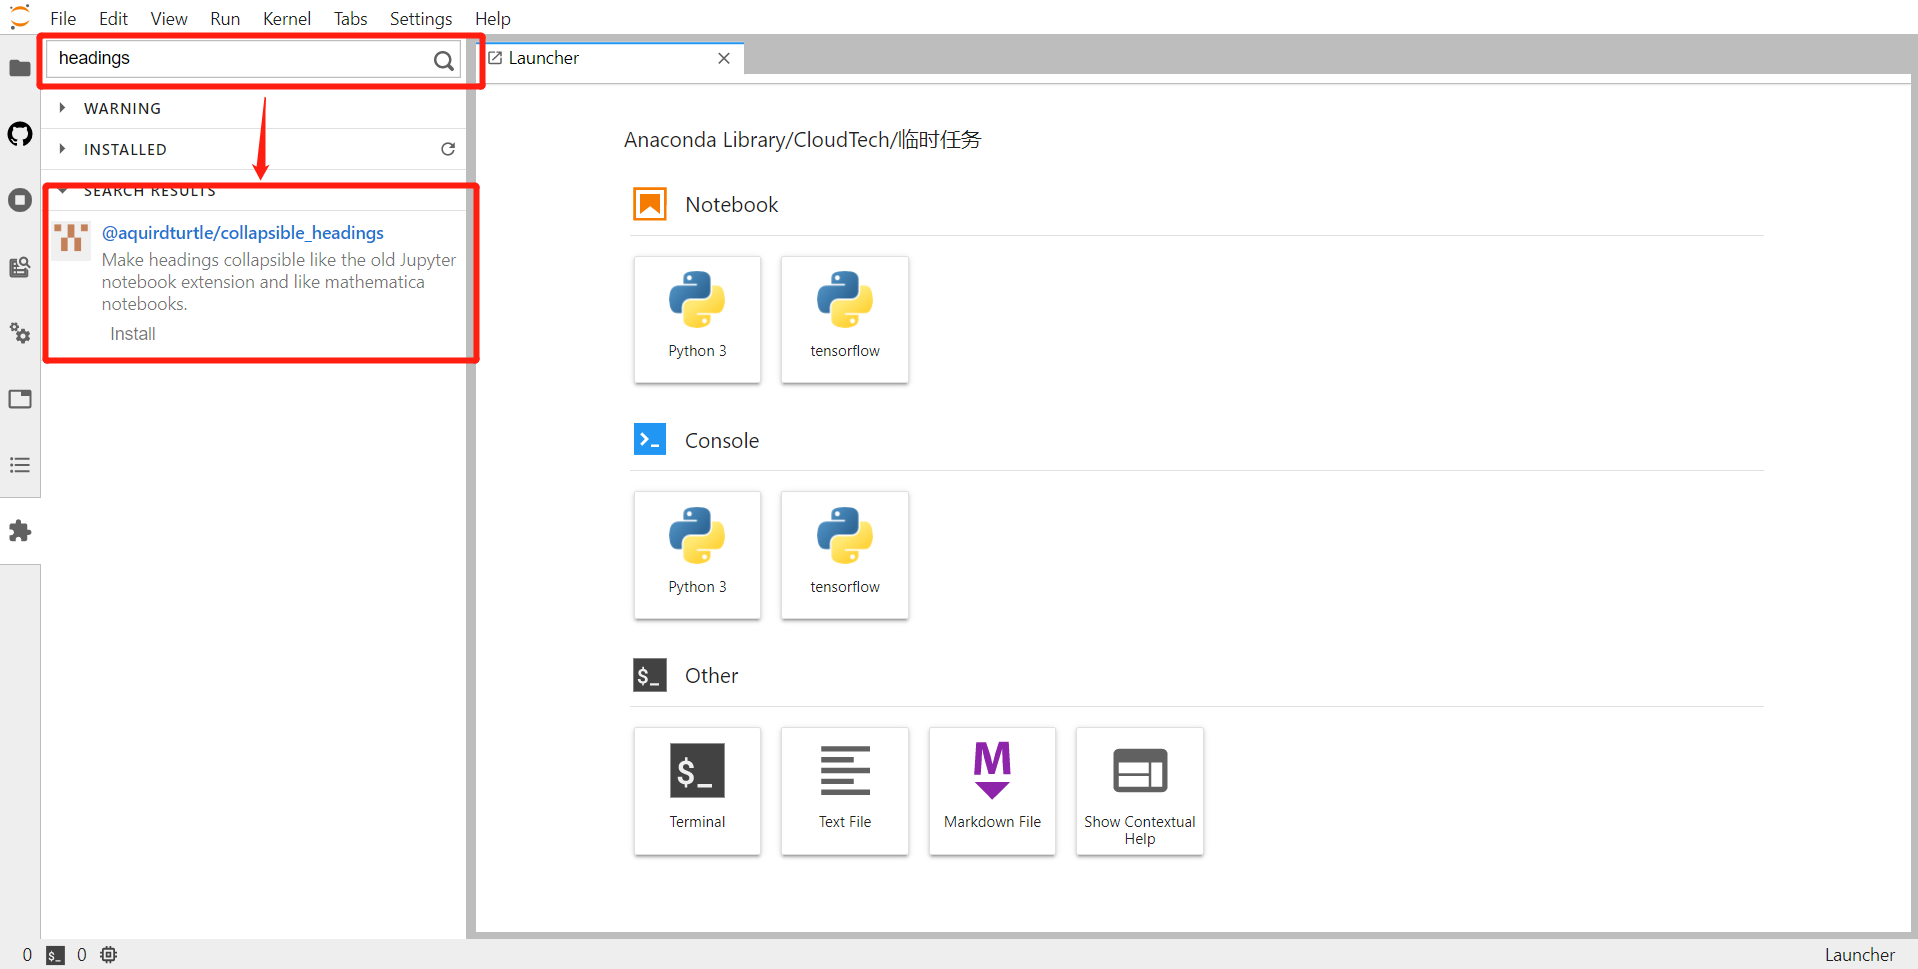Open the Run menu
The width and height of the screenshot is (1918, 969).
pyautogui.click(x=225, y=19)
